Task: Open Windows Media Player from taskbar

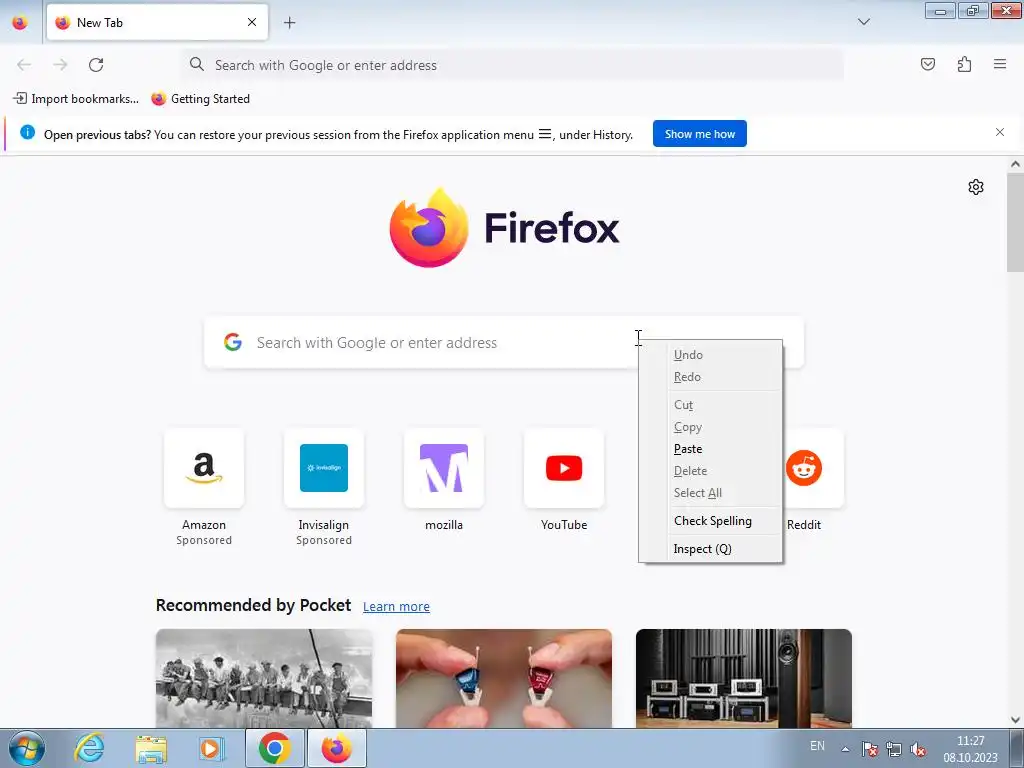Action: click(x=212, y=748)
